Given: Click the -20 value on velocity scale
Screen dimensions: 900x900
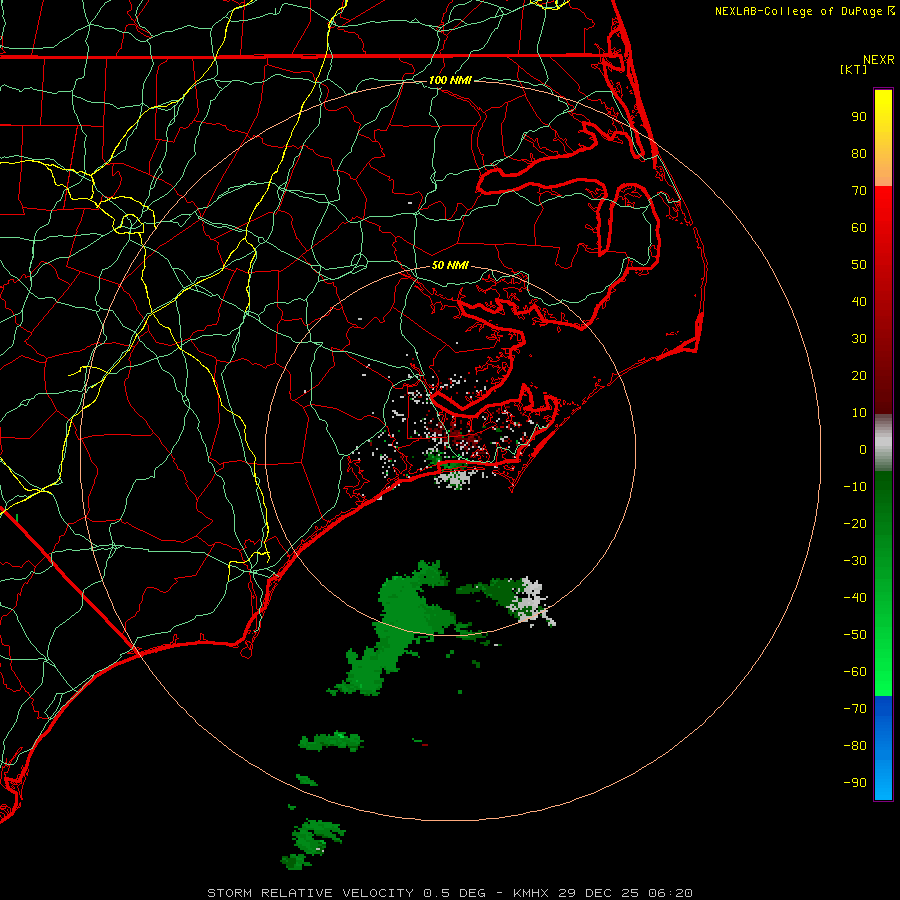Looking at the screenshot, I should pos(855,524).
